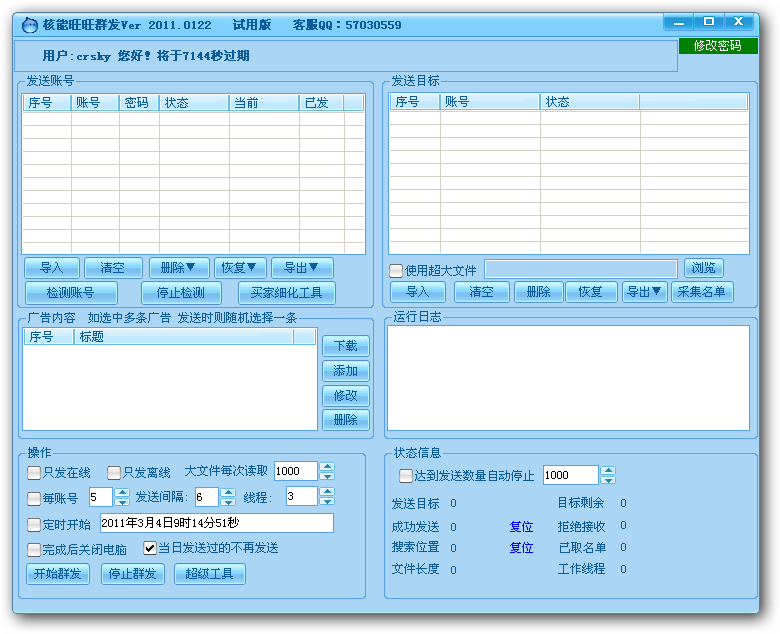The height and width of the screenshot is (634, 780).
Task: Click 采集名单 button
Action: coord(702,292)
